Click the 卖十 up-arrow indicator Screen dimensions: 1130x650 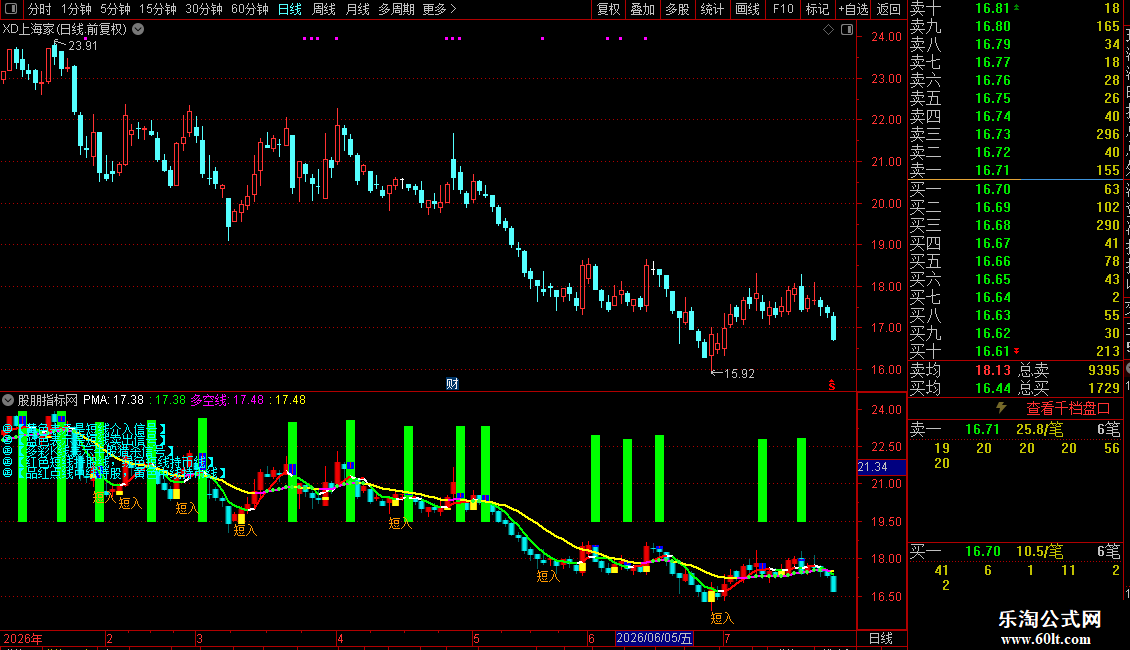click(1016, 7)
